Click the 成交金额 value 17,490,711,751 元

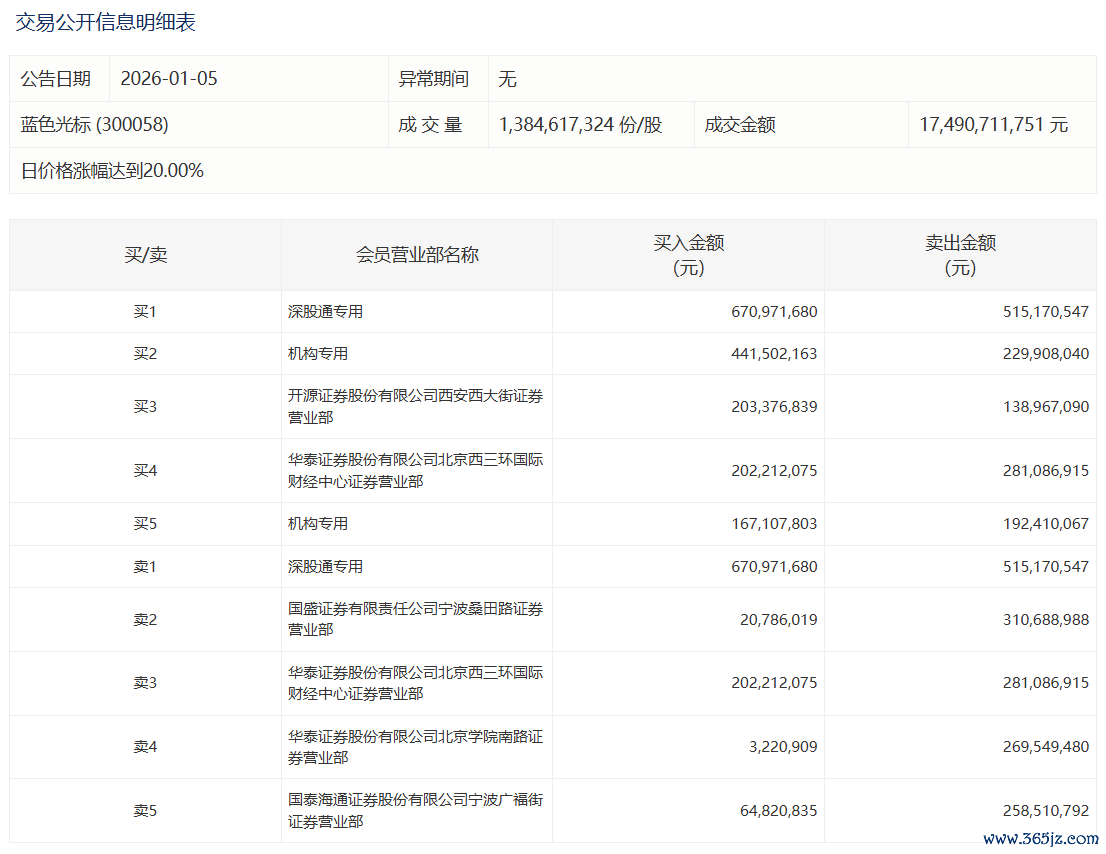point(993,125)
